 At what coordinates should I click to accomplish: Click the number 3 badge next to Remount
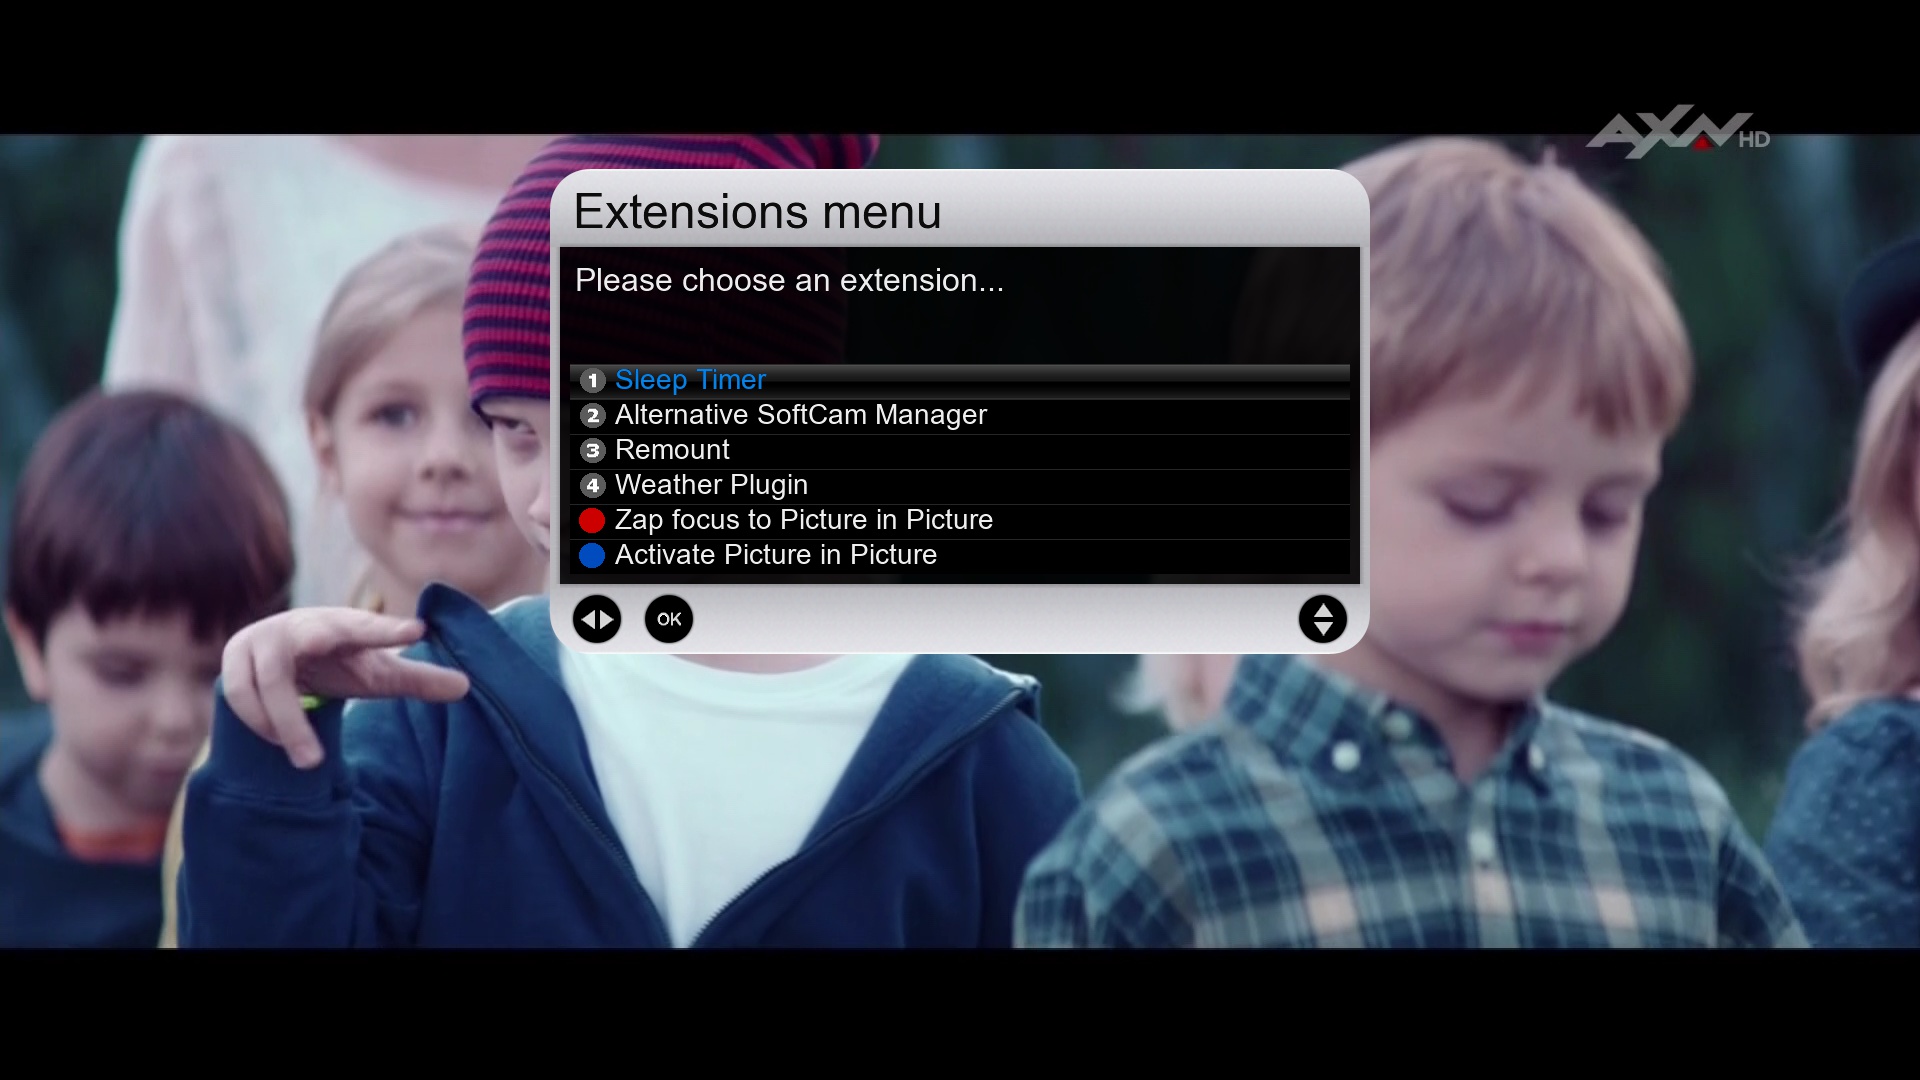point(593,451)
